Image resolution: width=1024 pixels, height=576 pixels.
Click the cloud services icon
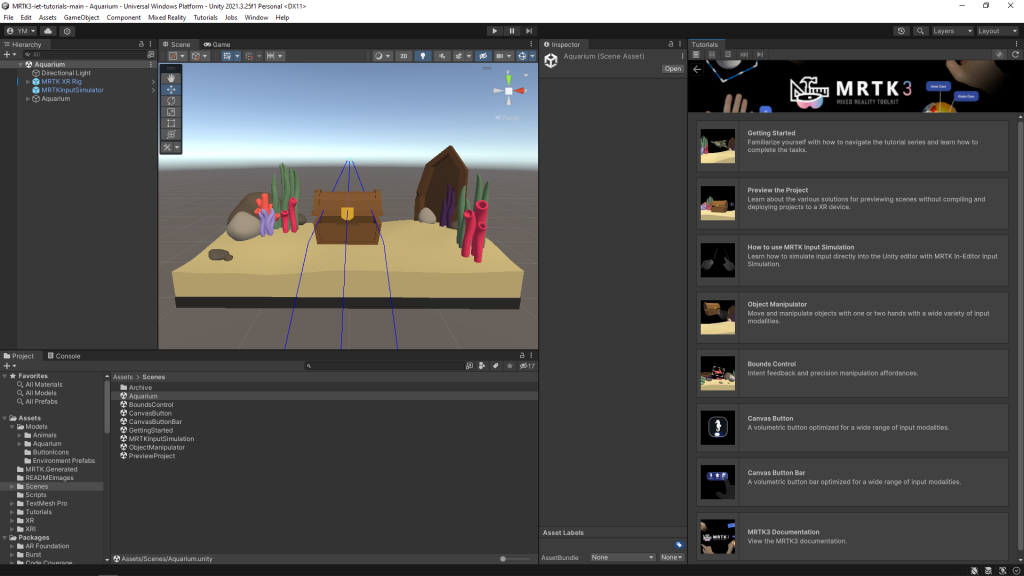click(x=48, y=31)
